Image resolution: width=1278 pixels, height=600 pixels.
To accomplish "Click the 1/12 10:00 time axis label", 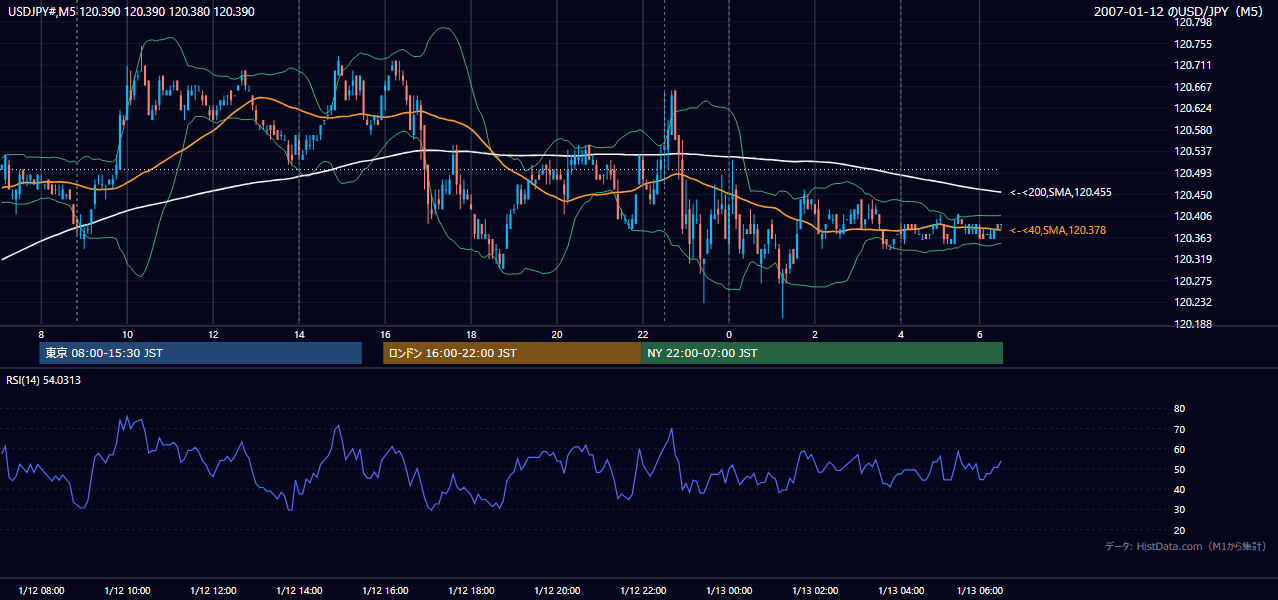I will (x=127, y=591).
